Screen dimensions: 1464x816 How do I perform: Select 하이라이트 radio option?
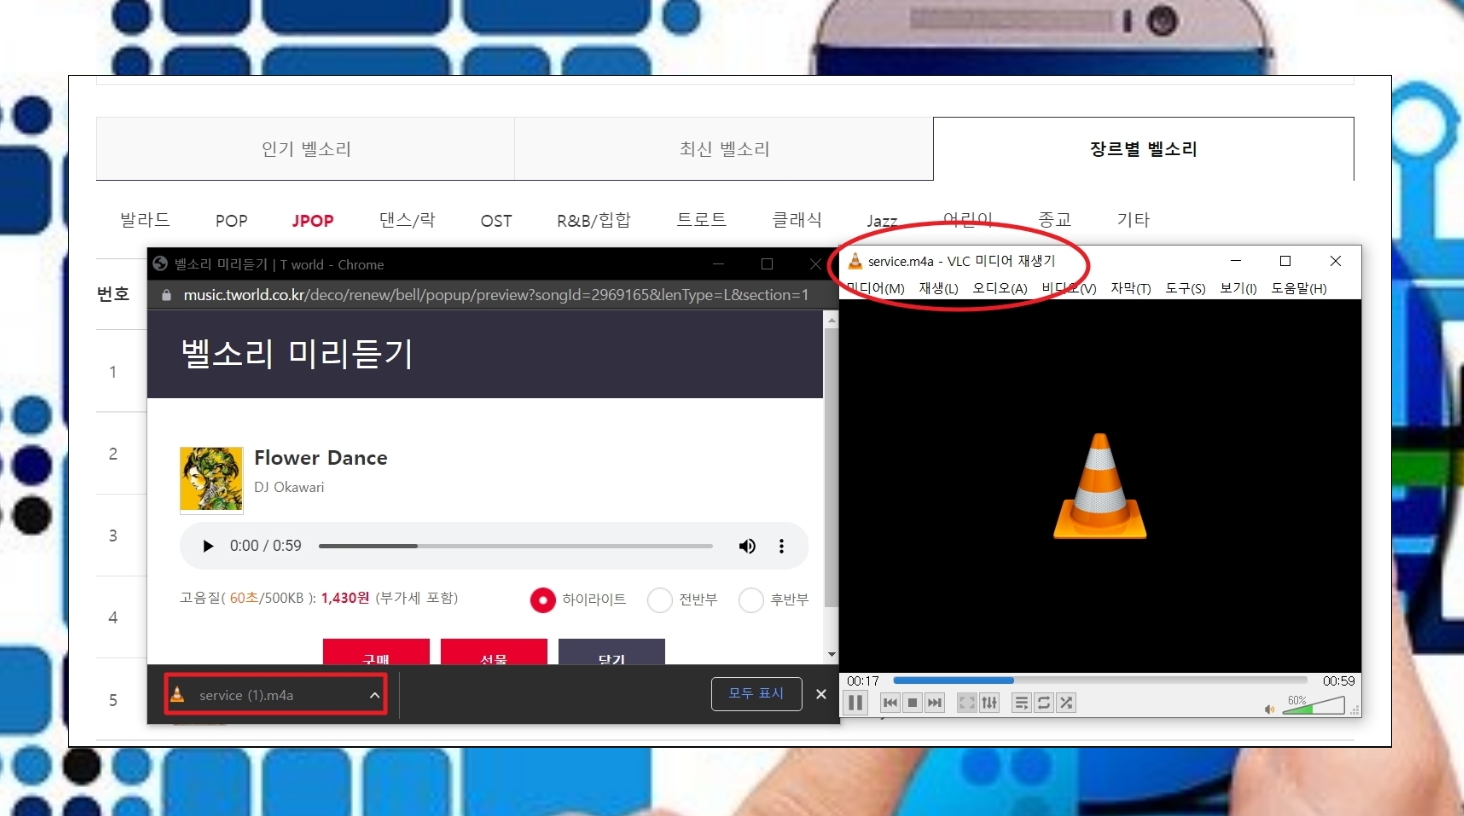(542, 600)
